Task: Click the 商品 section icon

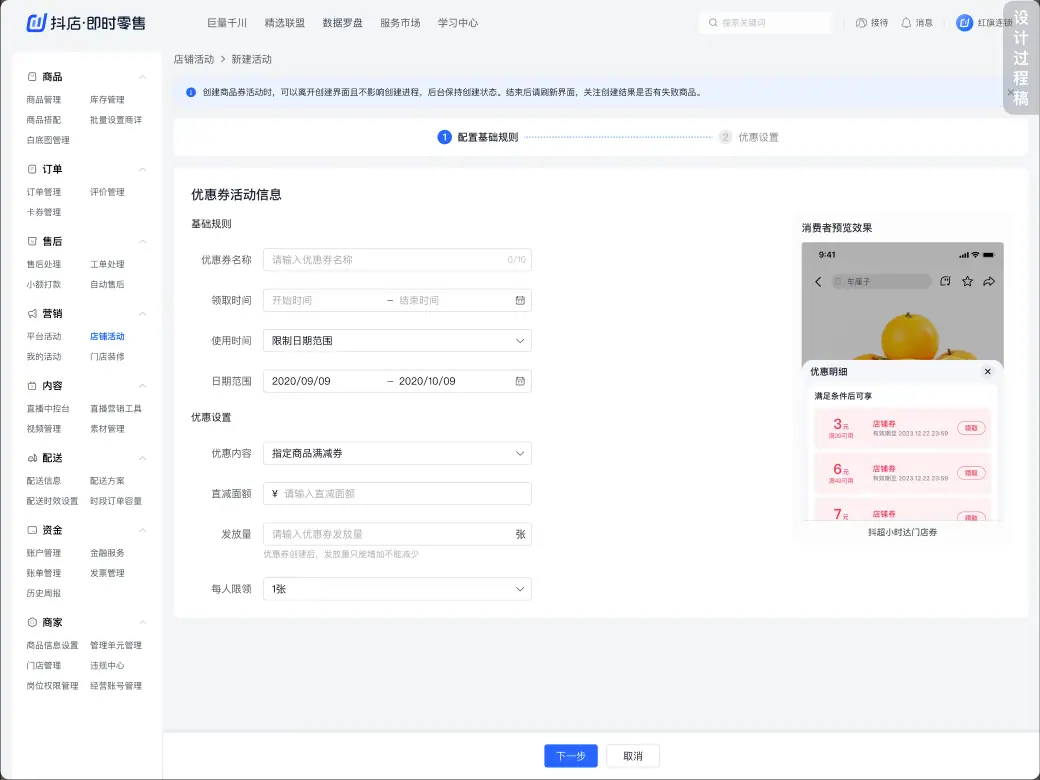Action: pos(32,77)
